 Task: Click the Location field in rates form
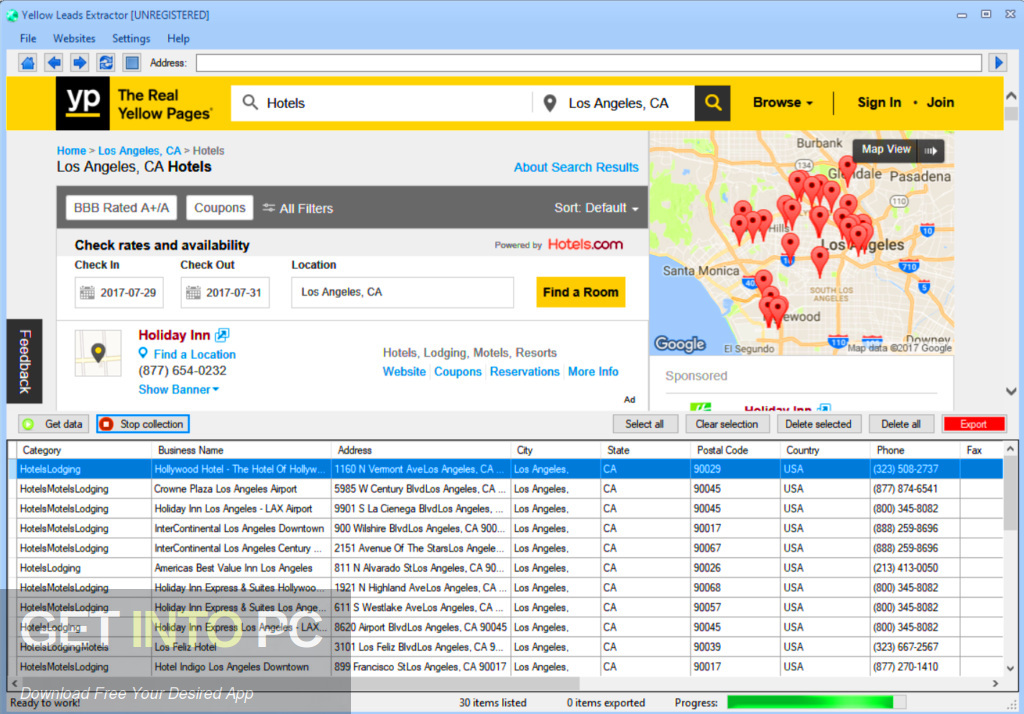tap(402, 293)
